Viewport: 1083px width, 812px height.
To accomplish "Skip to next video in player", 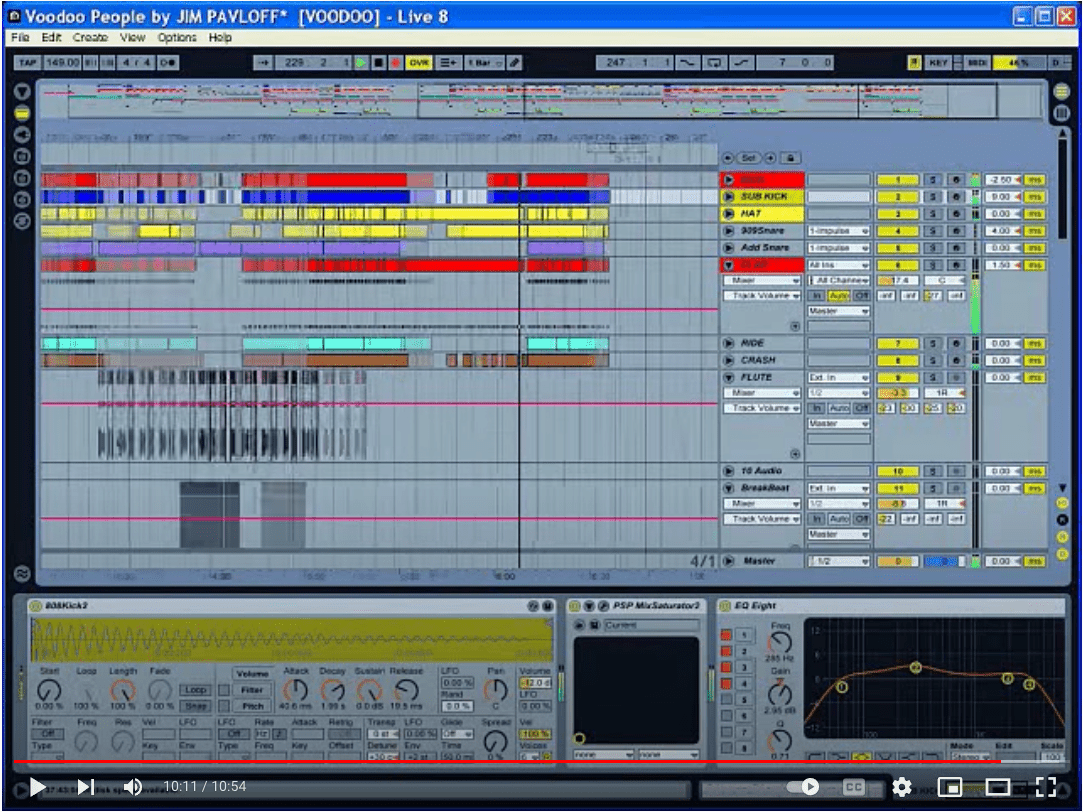I will 86,787.
